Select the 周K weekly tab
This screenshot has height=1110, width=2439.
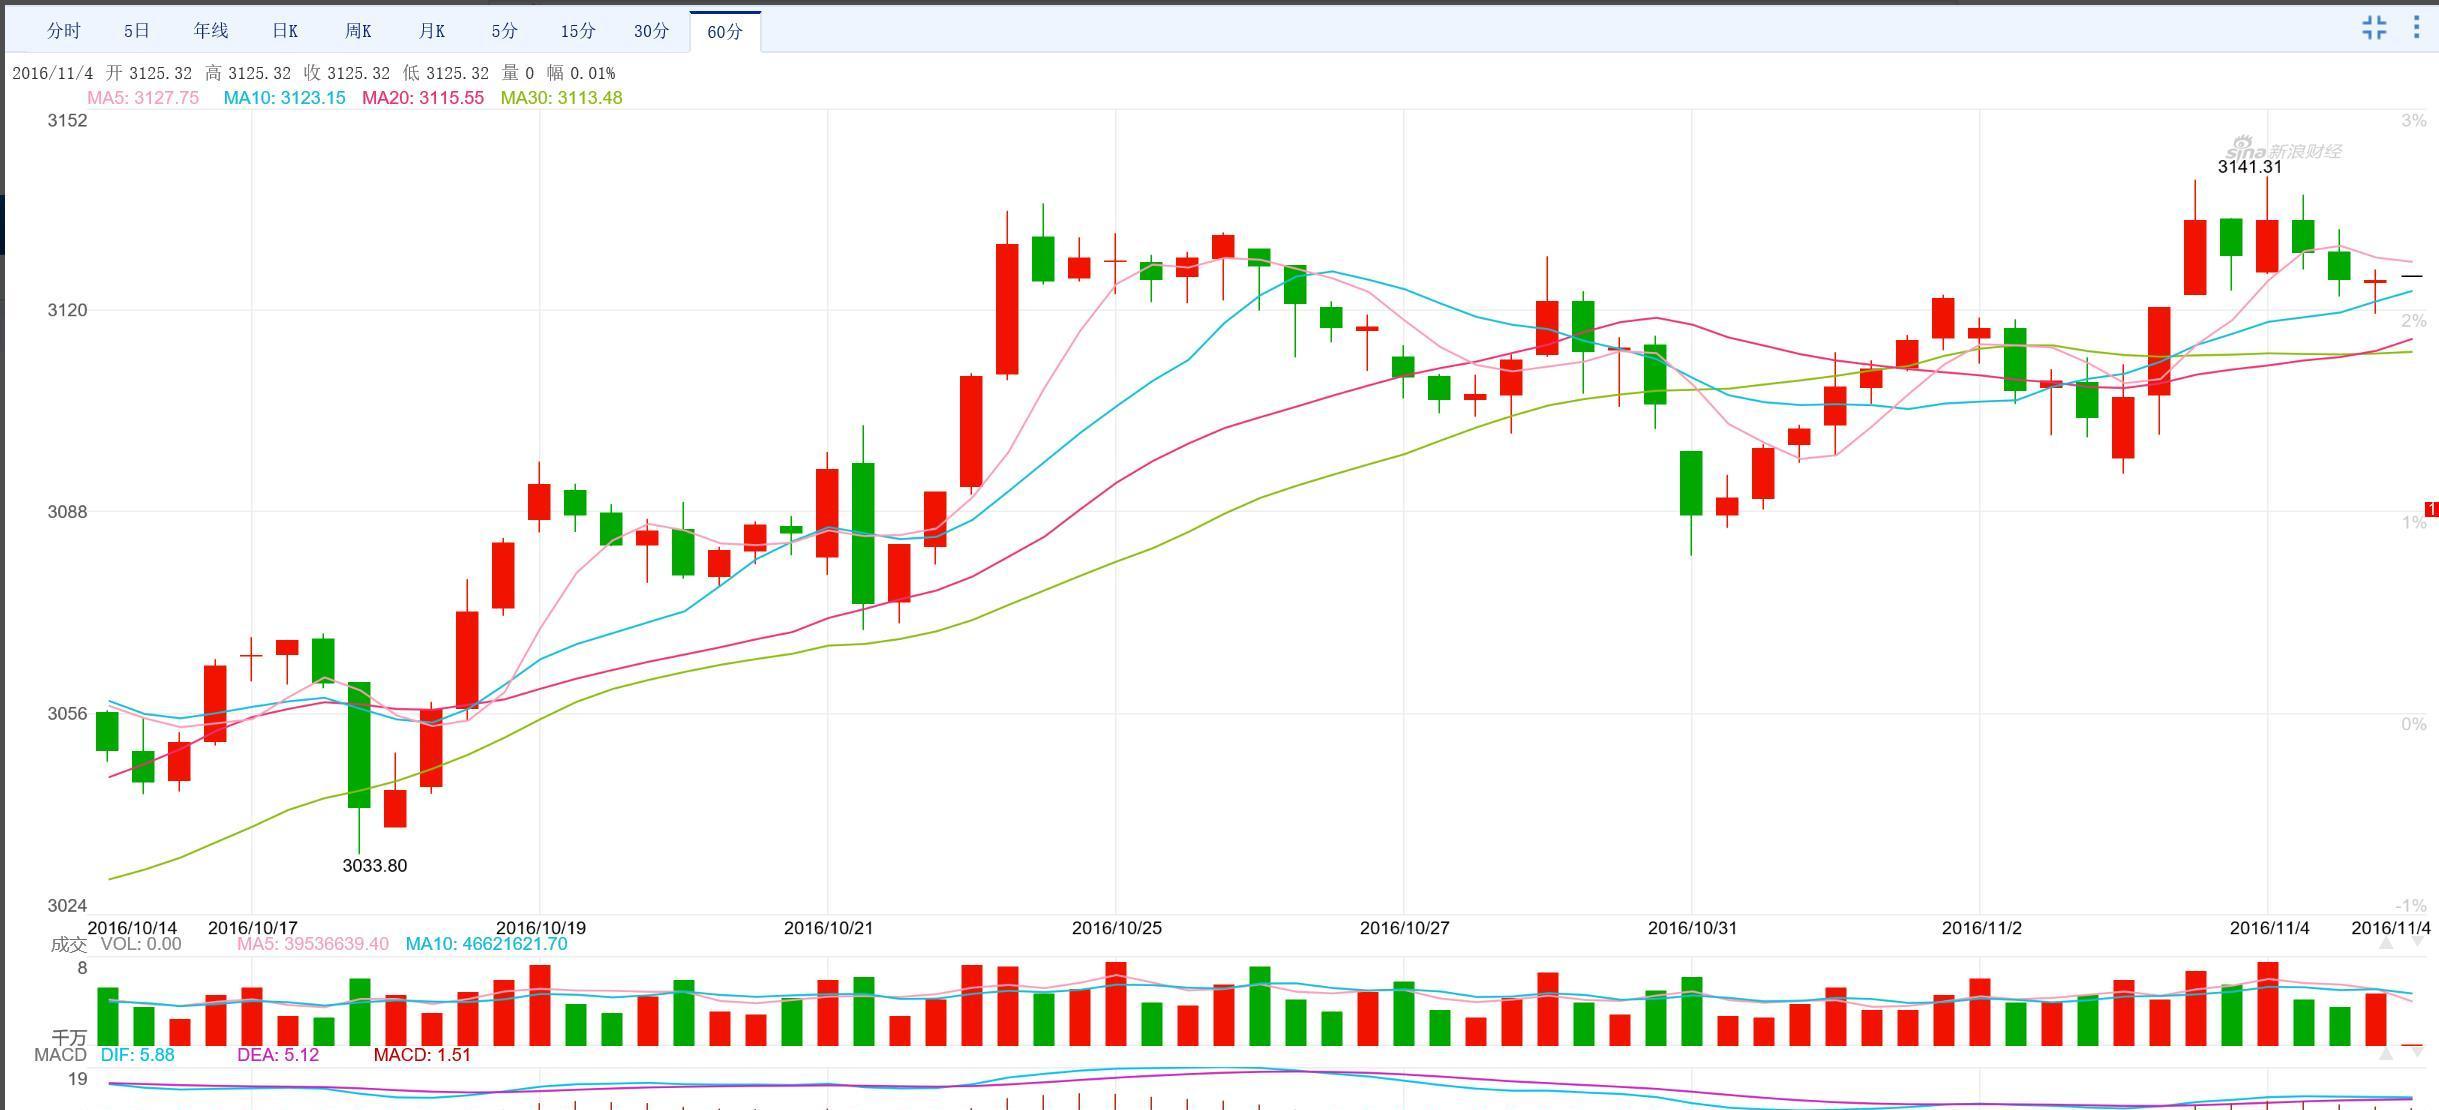coord(358,31)
